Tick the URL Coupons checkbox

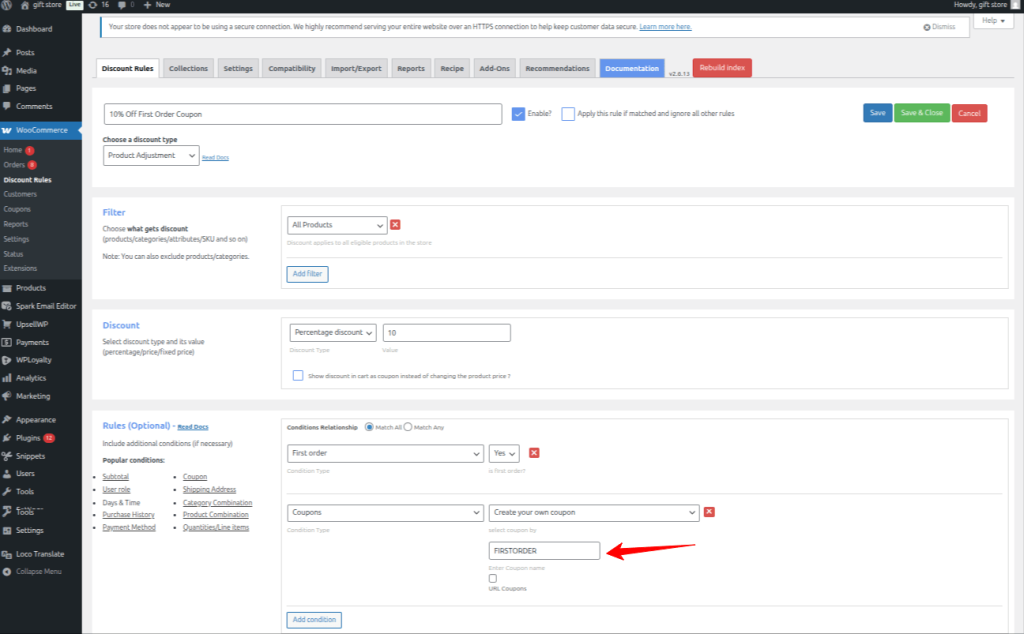tap(494, 578)
